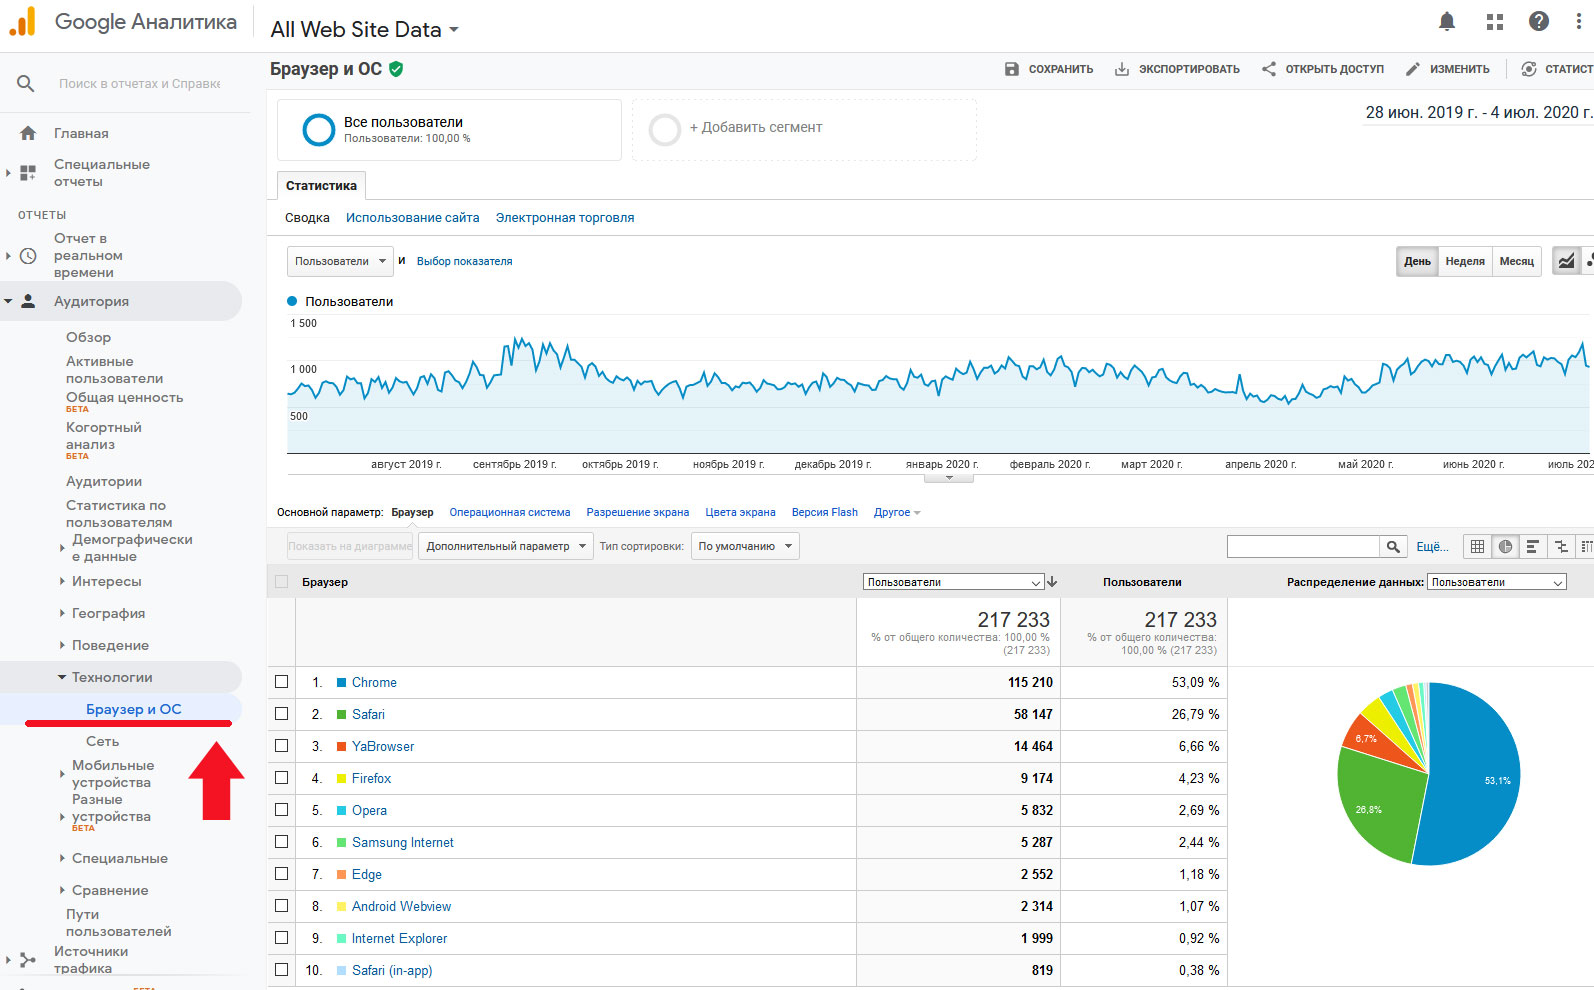Click the Audience person icon
Image resolution: width=1594 pixels, height=990 pixels.
tap(28, 301)
